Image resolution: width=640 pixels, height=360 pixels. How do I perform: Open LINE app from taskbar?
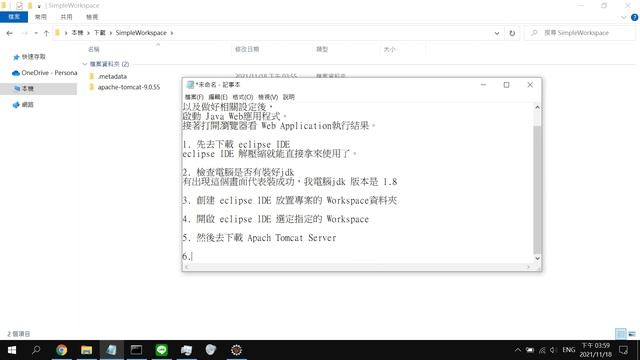click(x=162, y=350)
